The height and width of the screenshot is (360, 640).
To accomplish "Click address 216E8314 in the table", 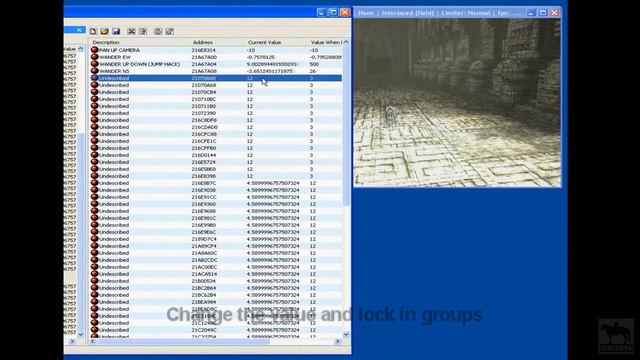I will (x=203, y=50).
